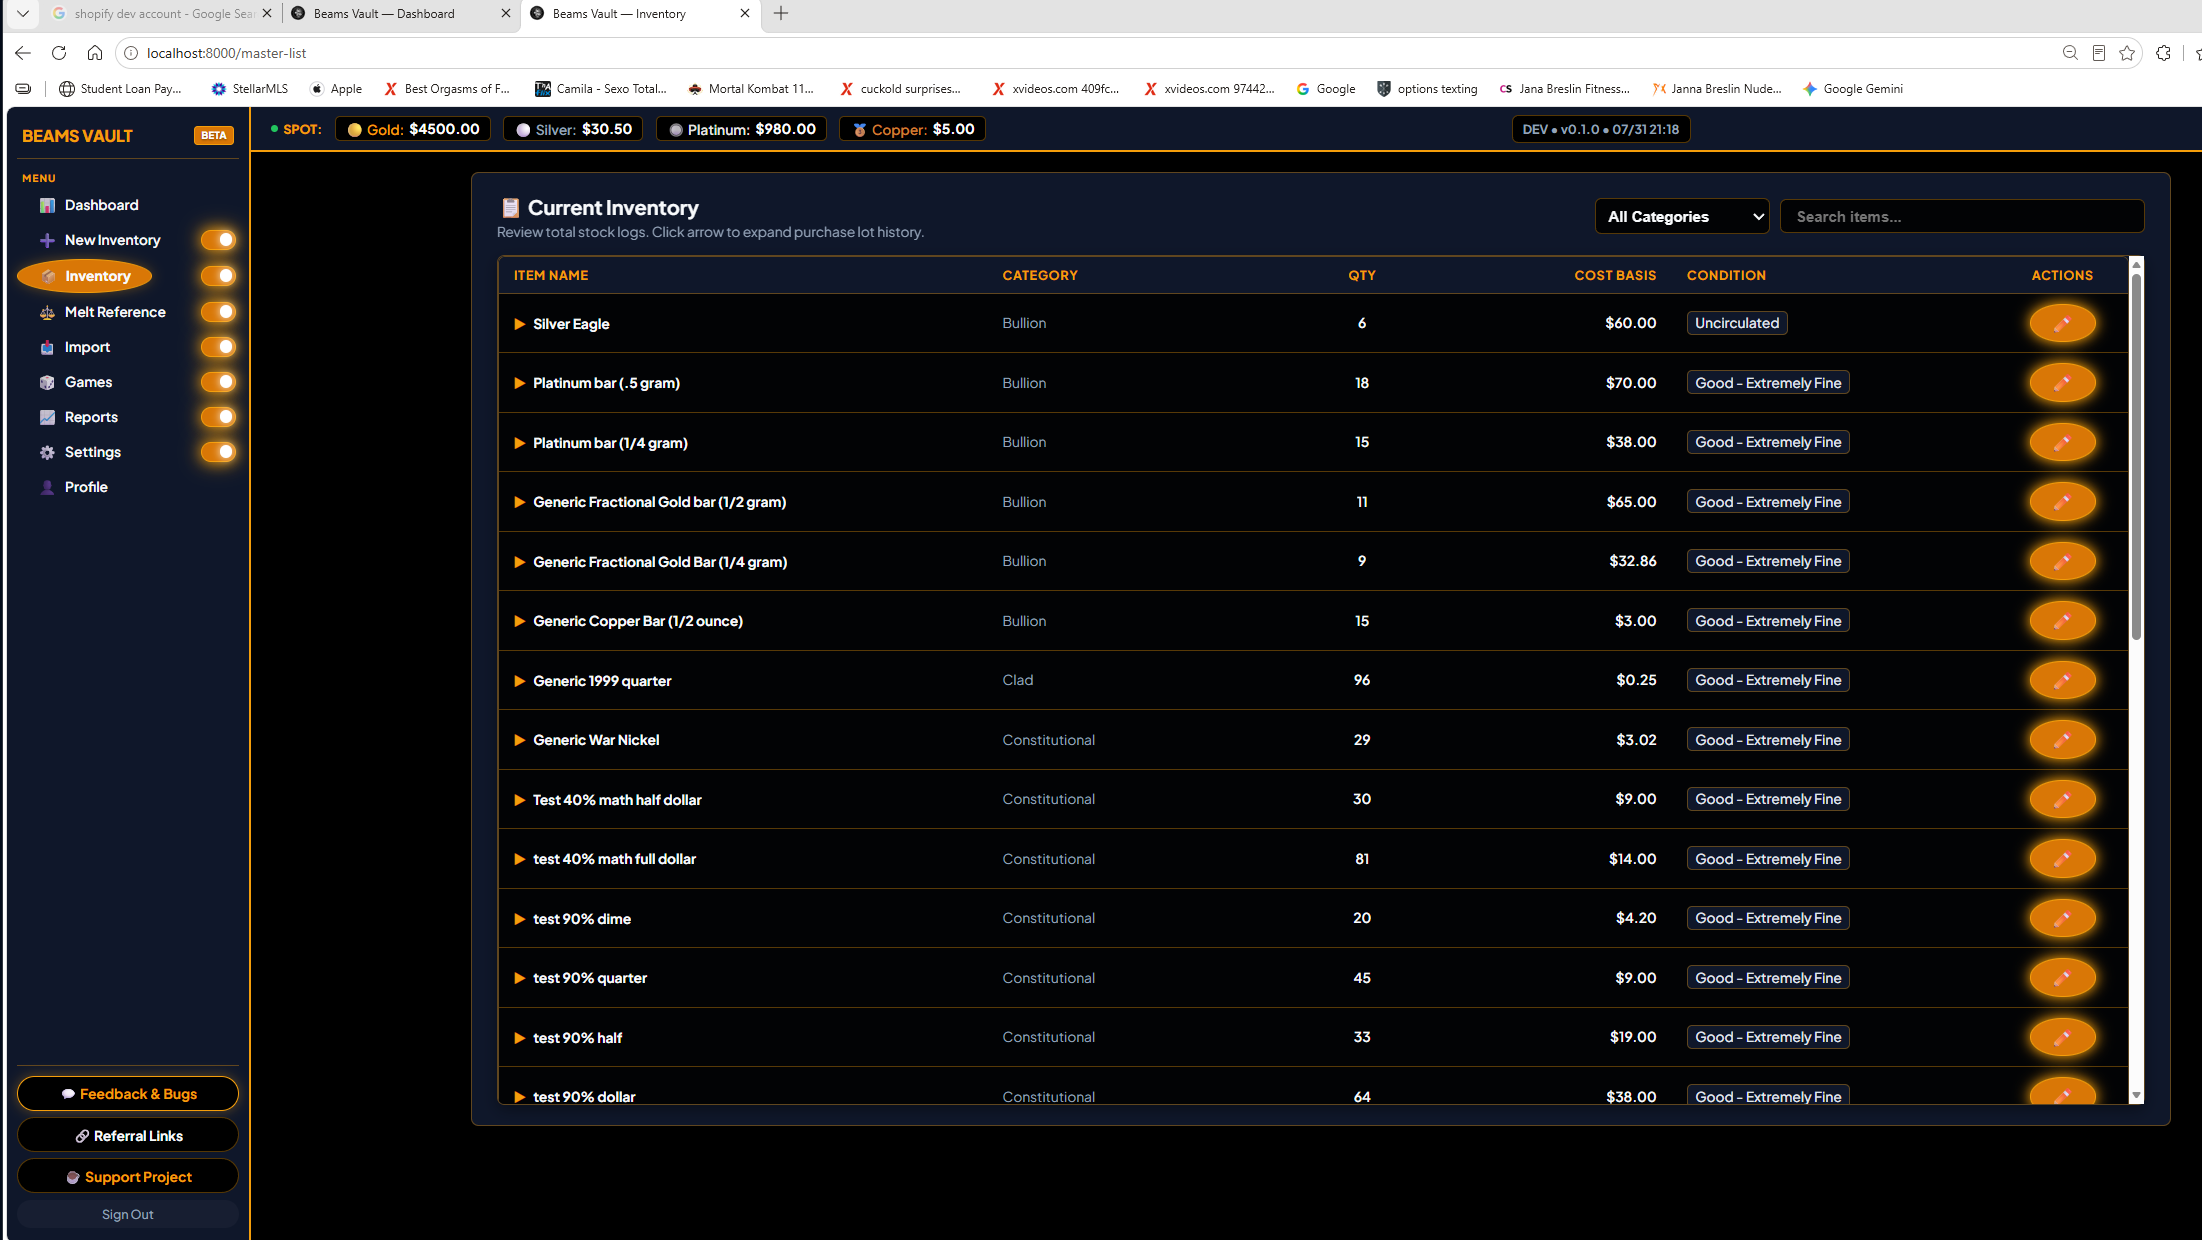Edit the Generic Copper Bar row
This screenshot has width=2202, height=1240.
2062,621
